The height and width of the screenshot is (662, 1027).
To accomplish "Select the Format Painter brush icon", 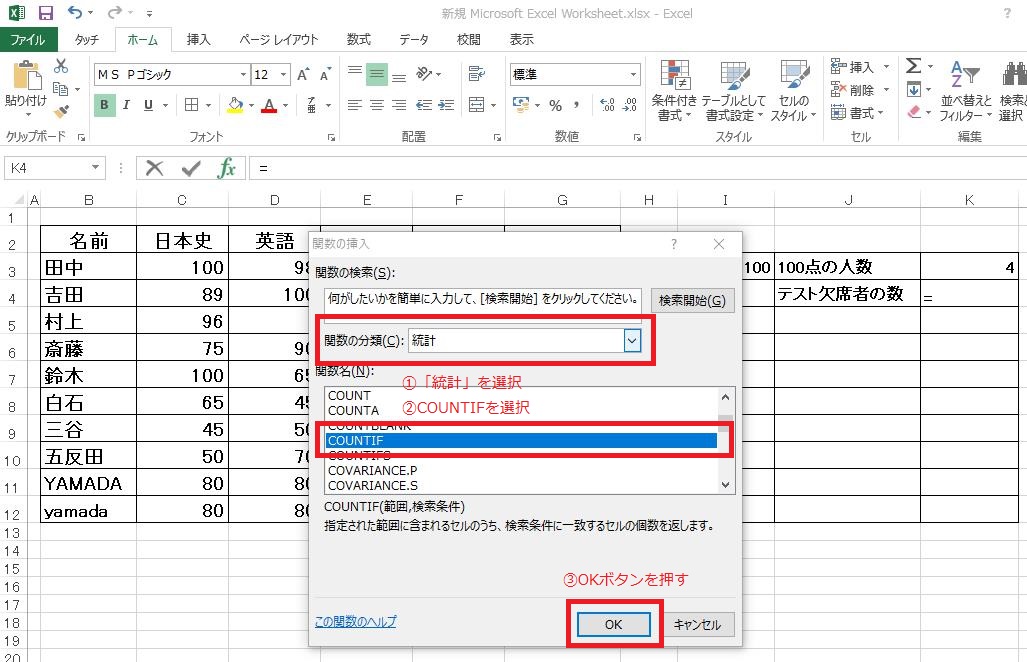I will [x=61, y=112].
